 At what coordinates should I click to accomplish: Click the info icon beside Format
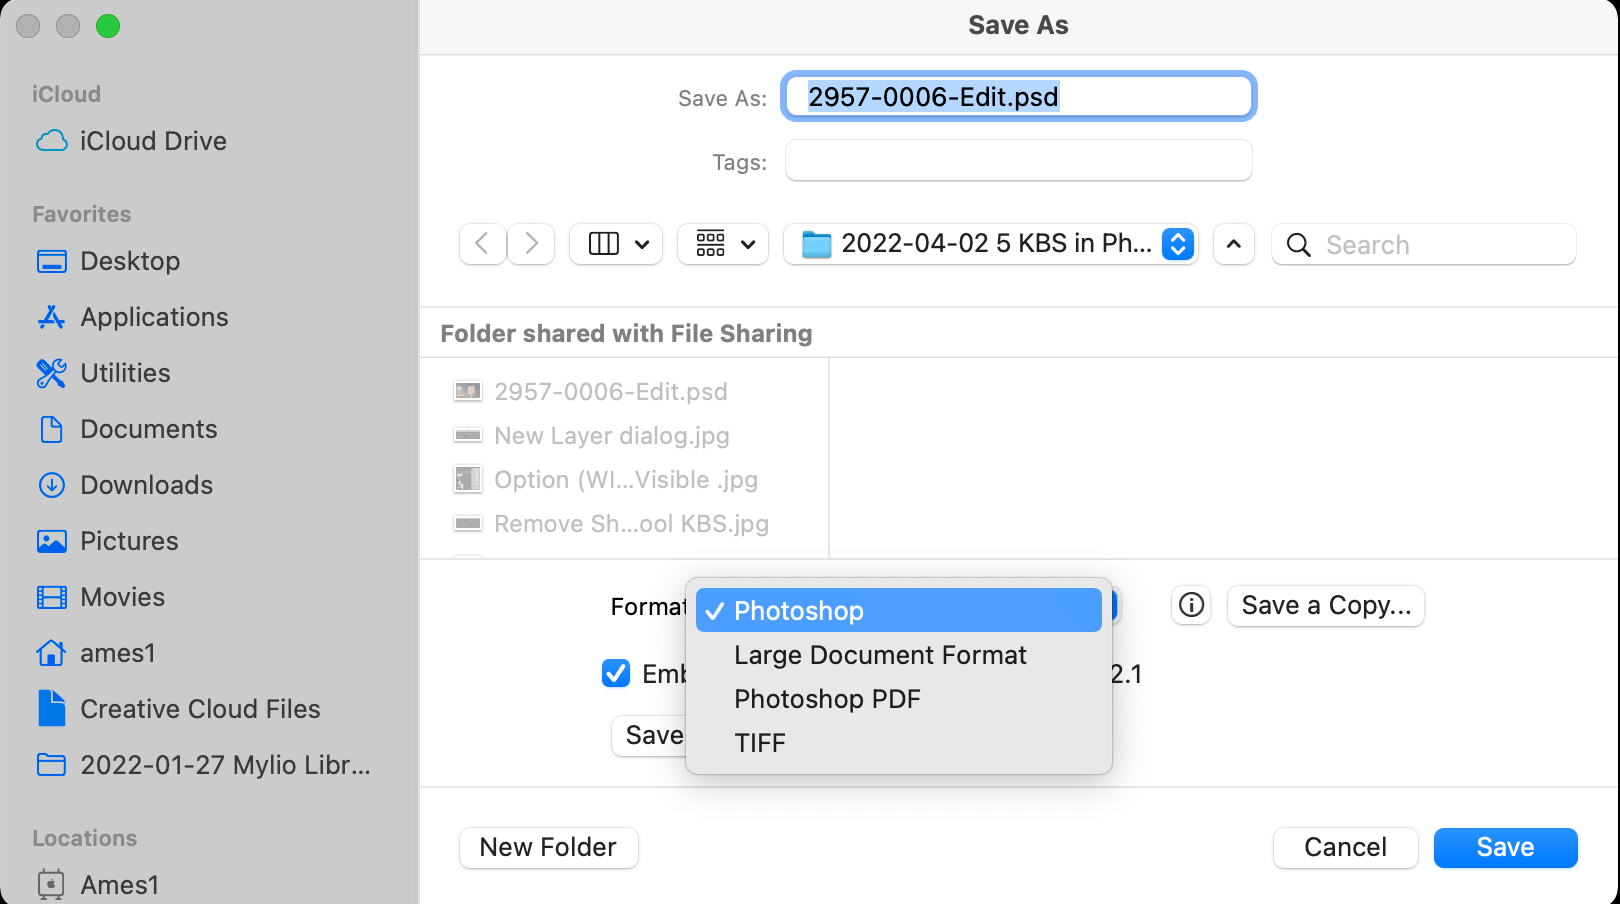click(1191, 606)
